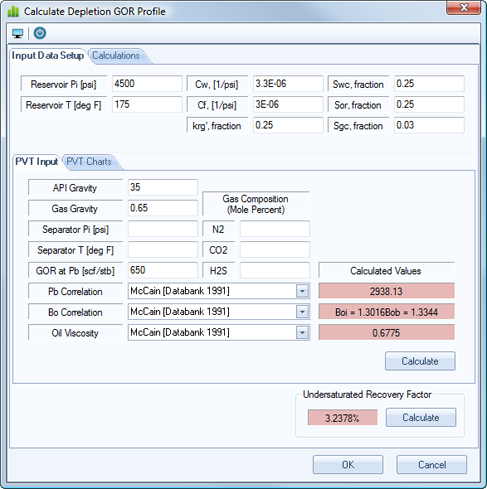Click Calculate button under PVT values

420,361
